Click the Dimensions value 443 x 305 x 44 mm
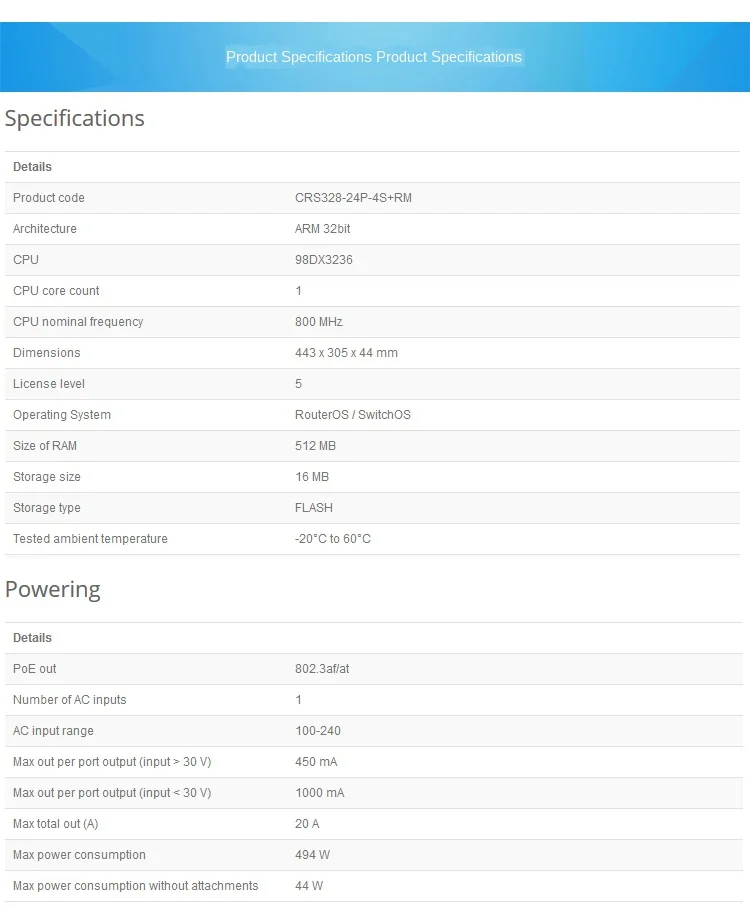 click(346, 353)
